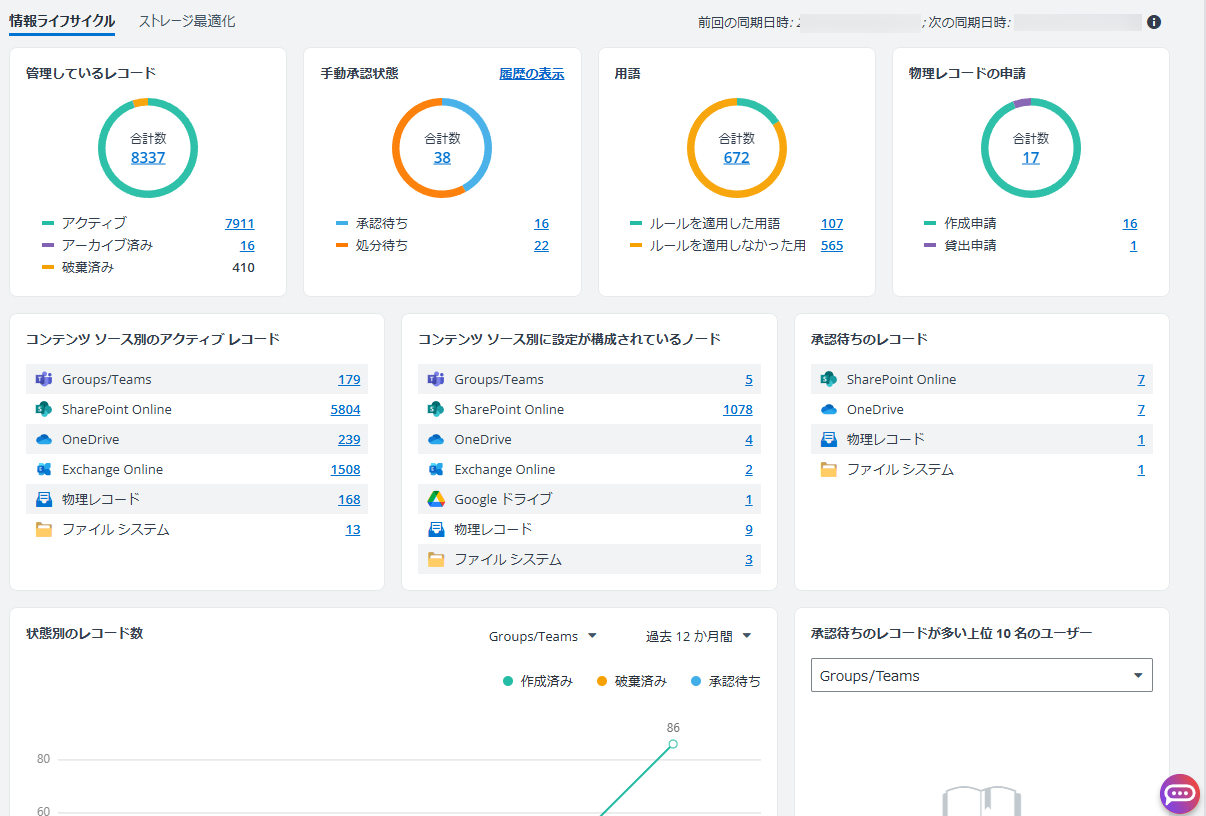Screen dimensions: 1206x816
Task: Click the アーカイブ済み legend label
Action: pos(107,245)
